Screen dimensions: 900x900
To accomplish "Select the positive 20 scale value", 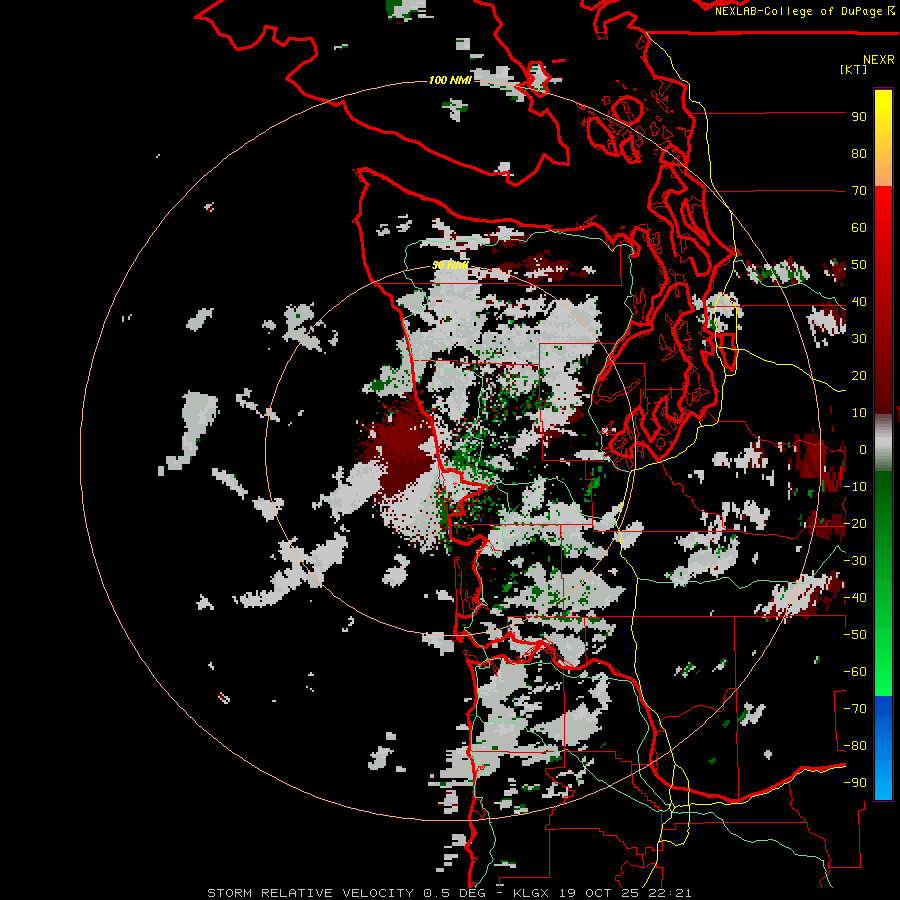I will click(859, 376).
